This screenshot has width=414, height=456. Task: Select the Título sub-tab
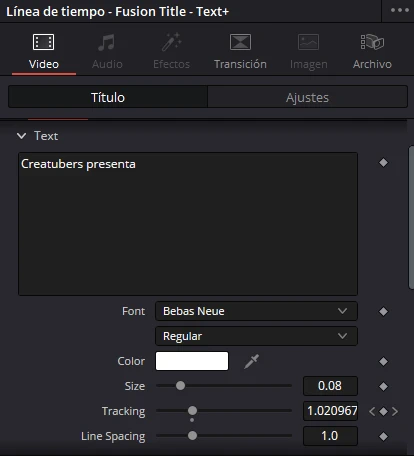(x=108, y=97)
